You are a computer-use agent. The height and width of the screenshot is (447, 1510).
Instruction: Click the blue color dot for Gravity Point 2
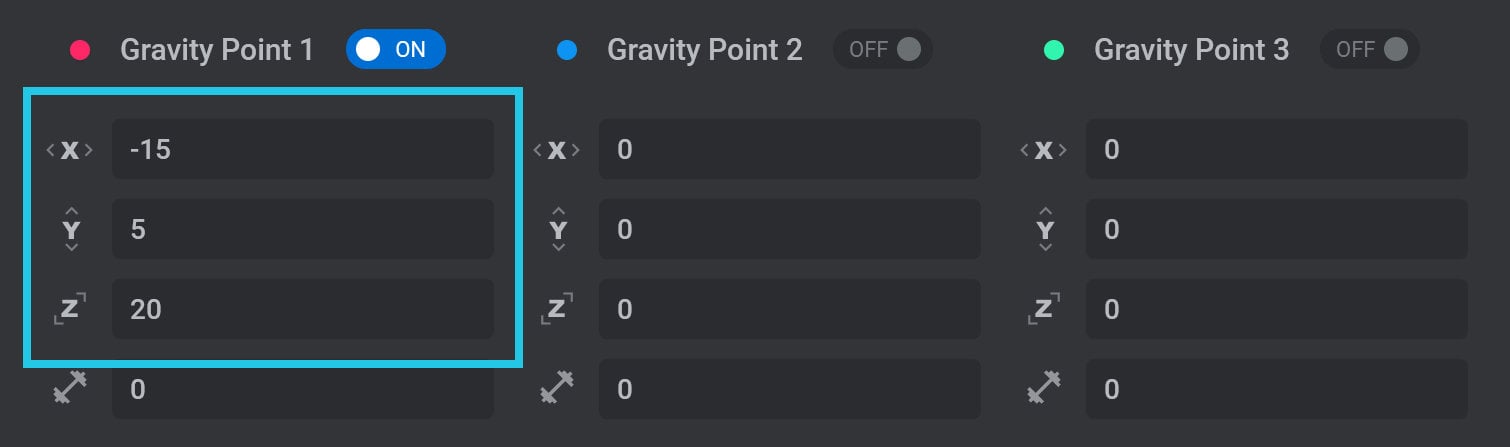pyautogui.click(x=567, y=50)
